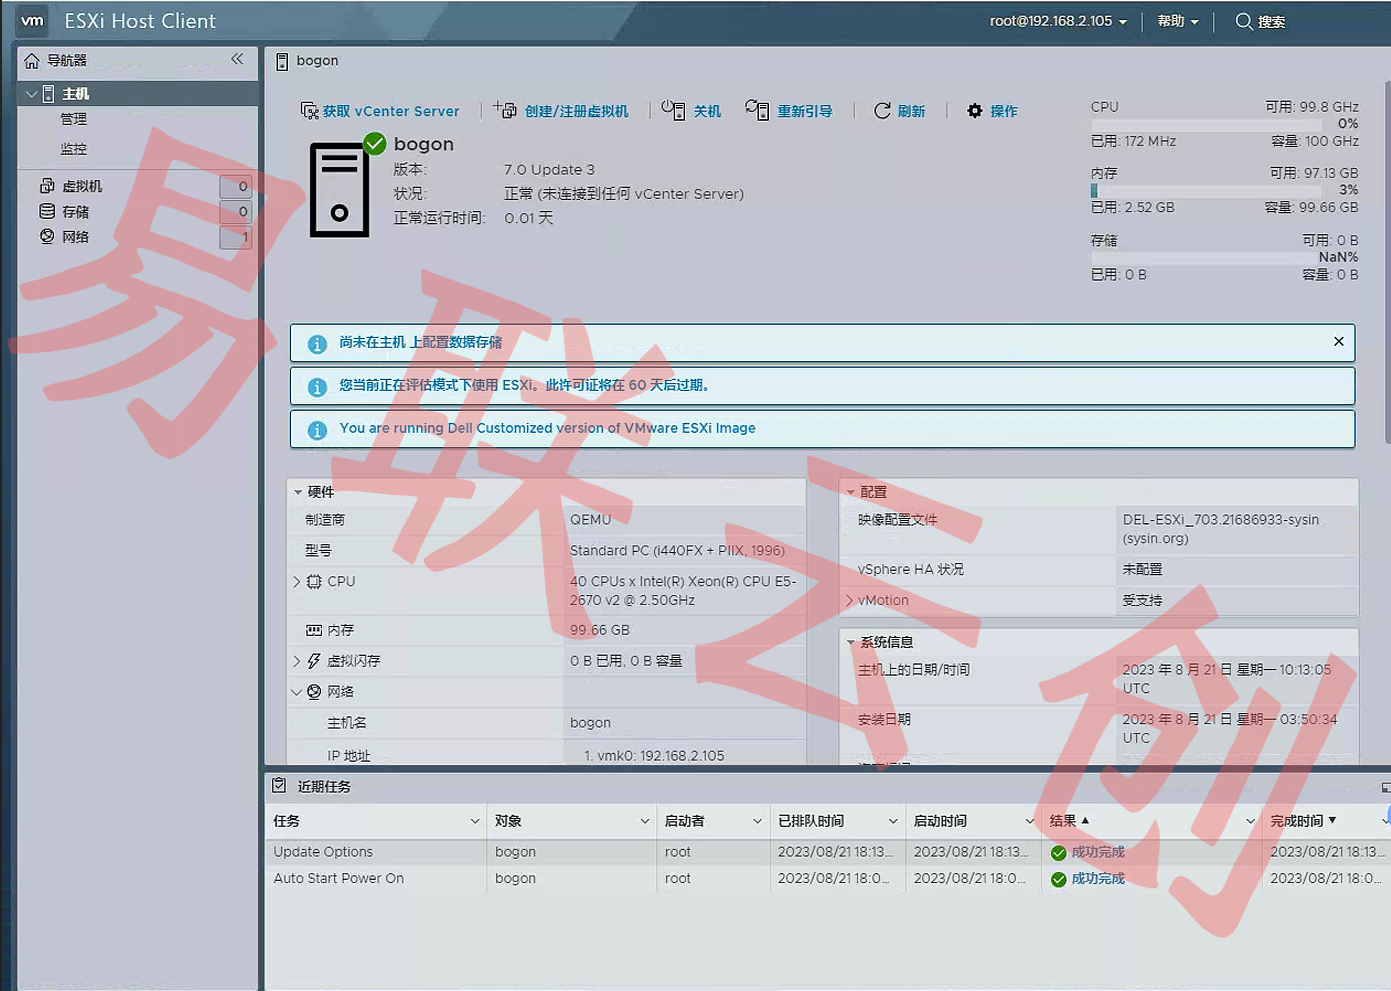Click the Shut down (关机) button
The width and height of the screenshot is (1391, 991).
[x=707, y=111]
